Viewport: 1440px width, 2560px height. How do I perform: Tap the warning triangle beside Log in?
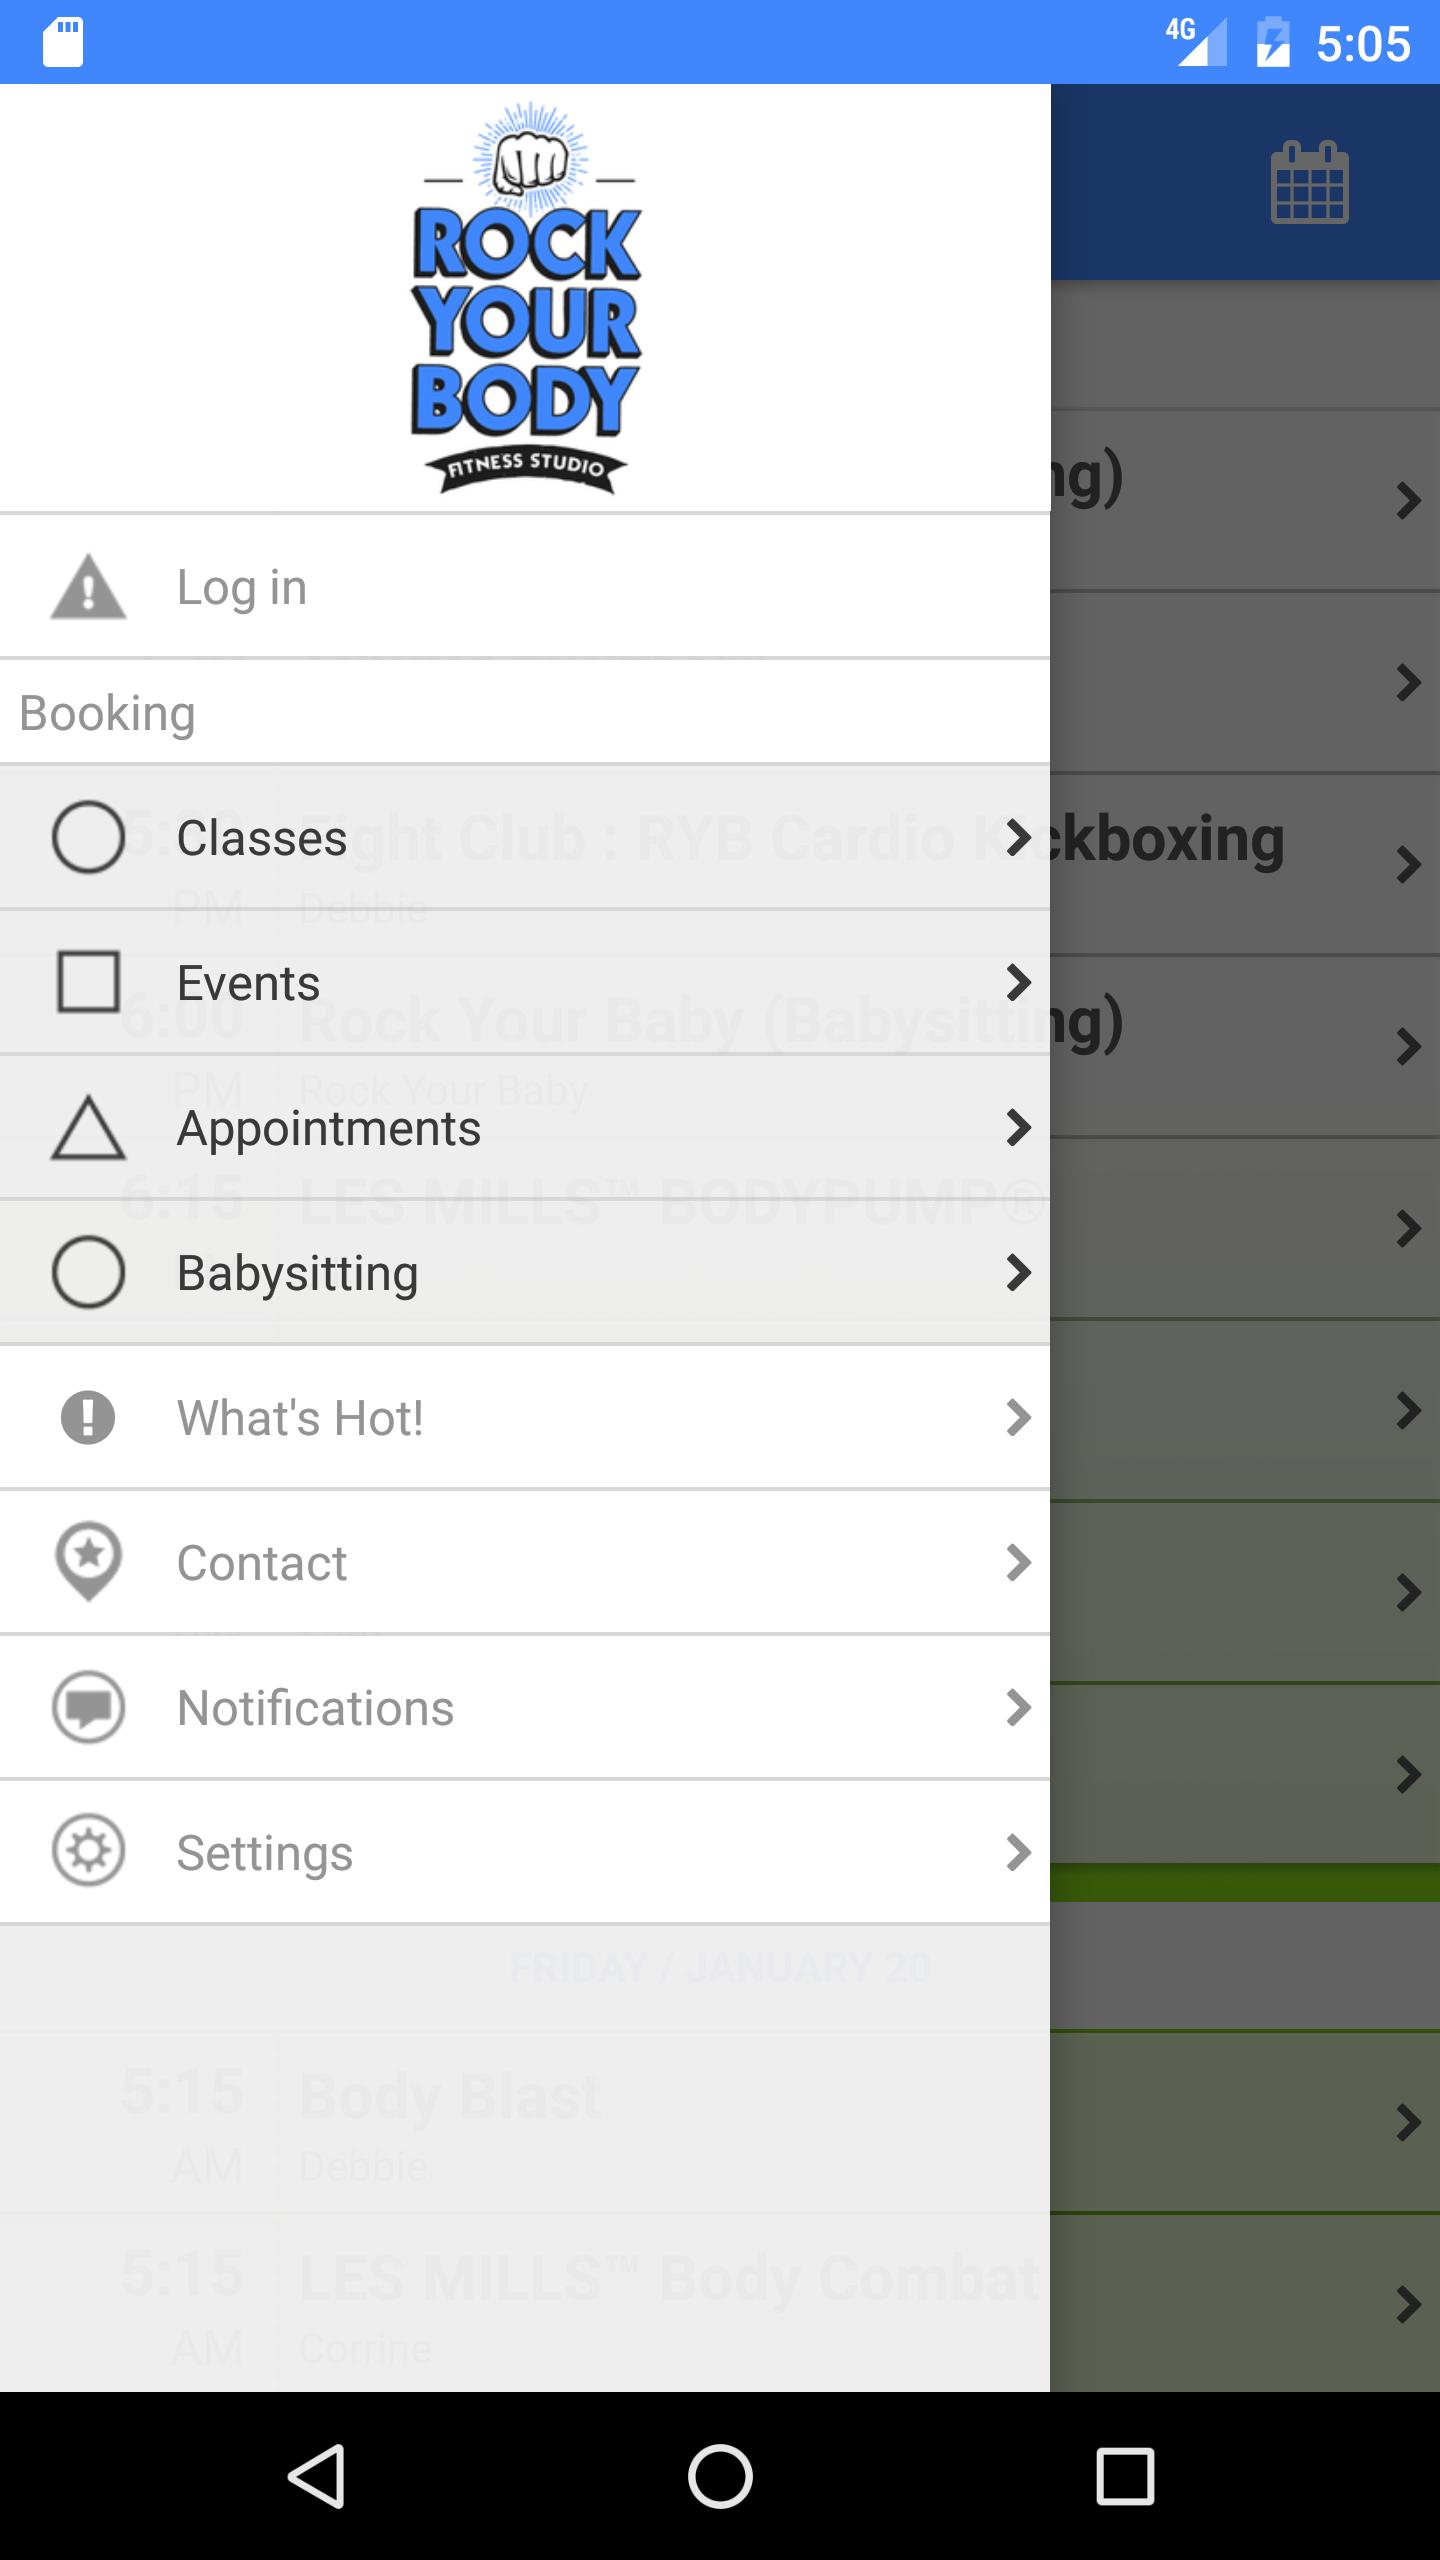pyautogui.click(x=88, y=588)
